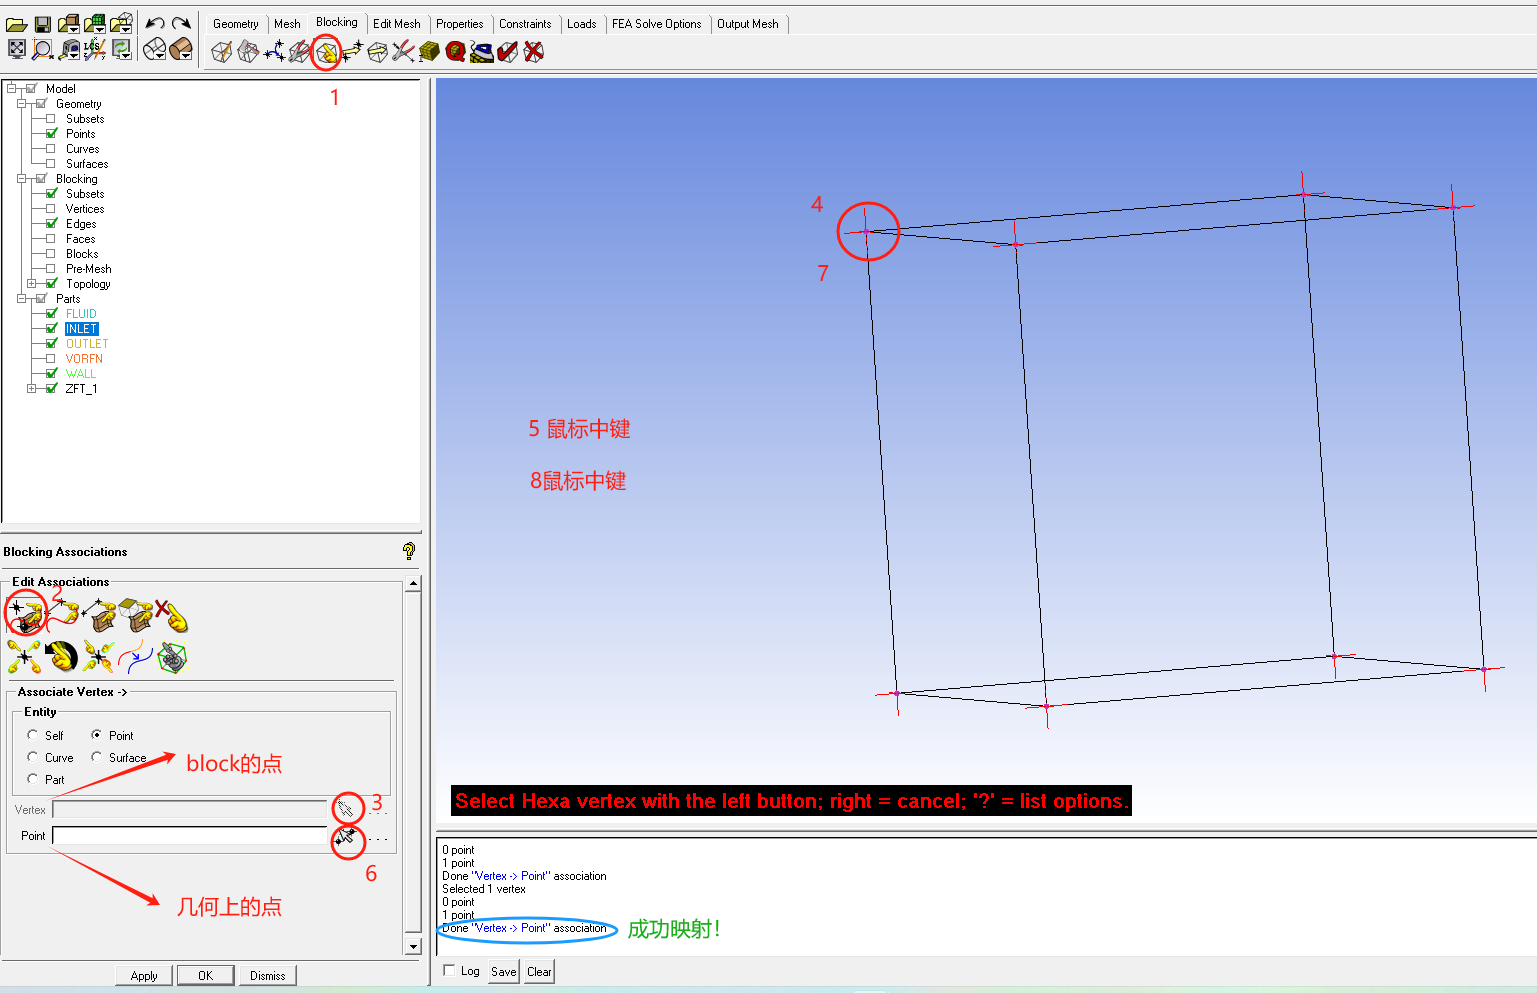The width and height of the screenshot is (1537, 993).
Task: Open Pre-Mesh Params tool
Action: point(430,51)
